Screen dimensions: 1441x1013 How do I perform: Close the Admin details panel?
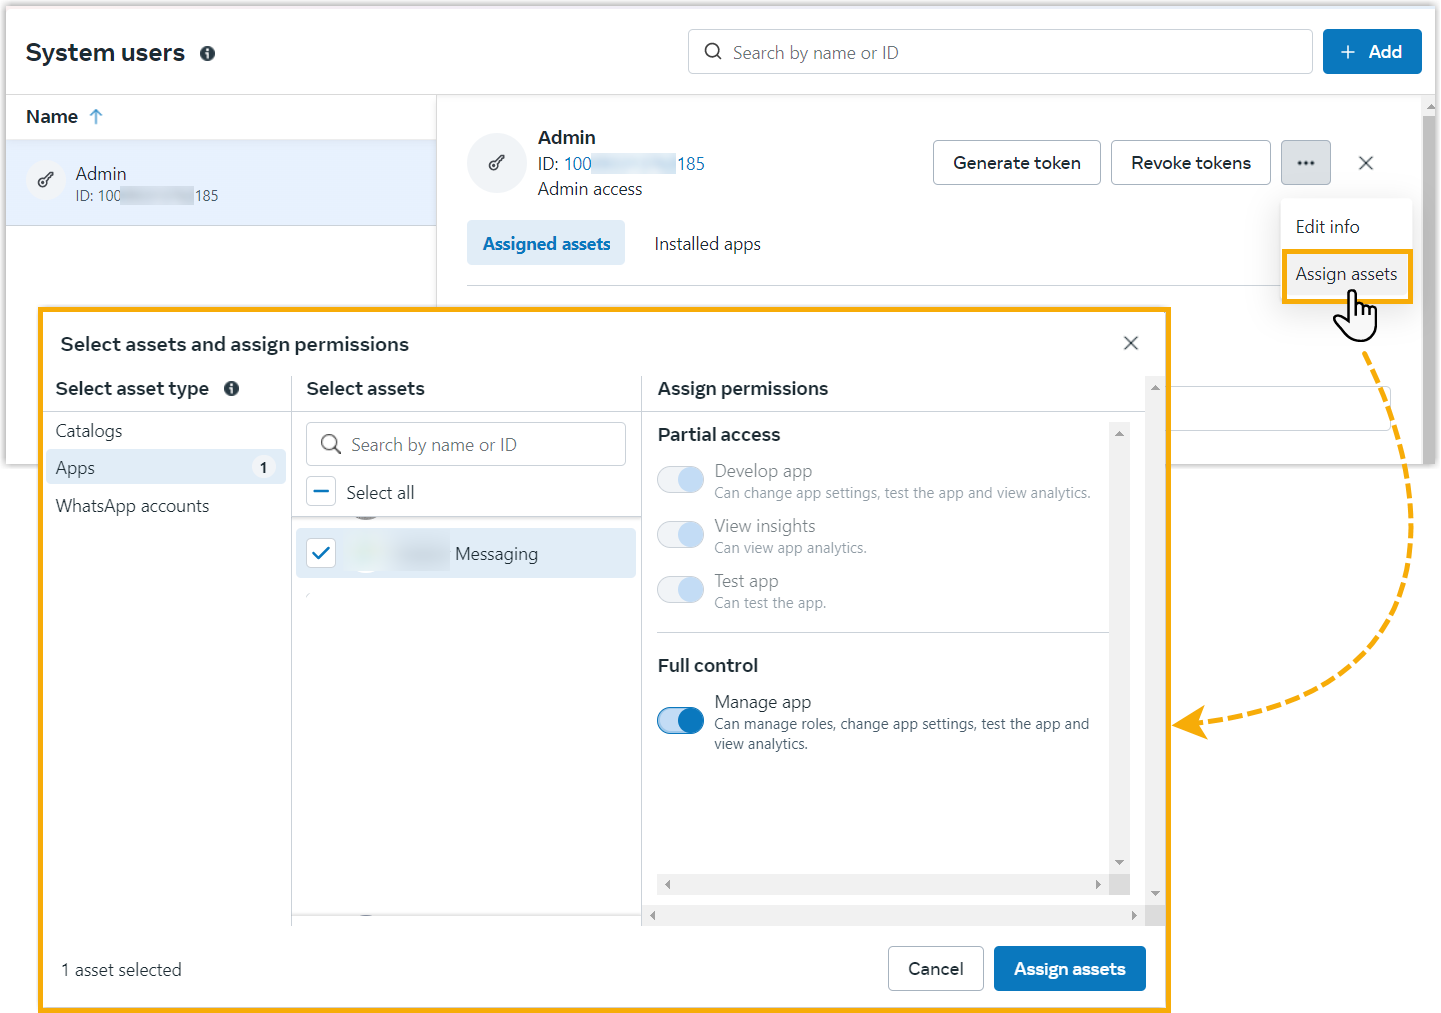tap(1366, 163)
